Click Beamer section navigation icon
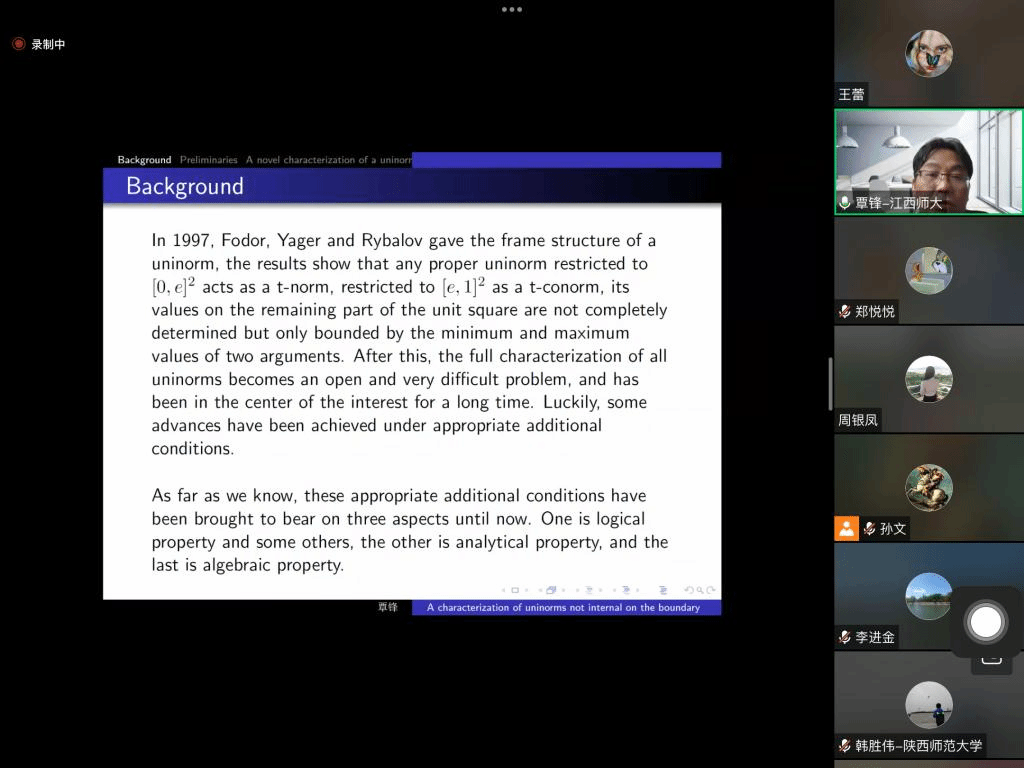Image resolution: width=1024 pixels, height=768 pixels. (x=627, y=590)
